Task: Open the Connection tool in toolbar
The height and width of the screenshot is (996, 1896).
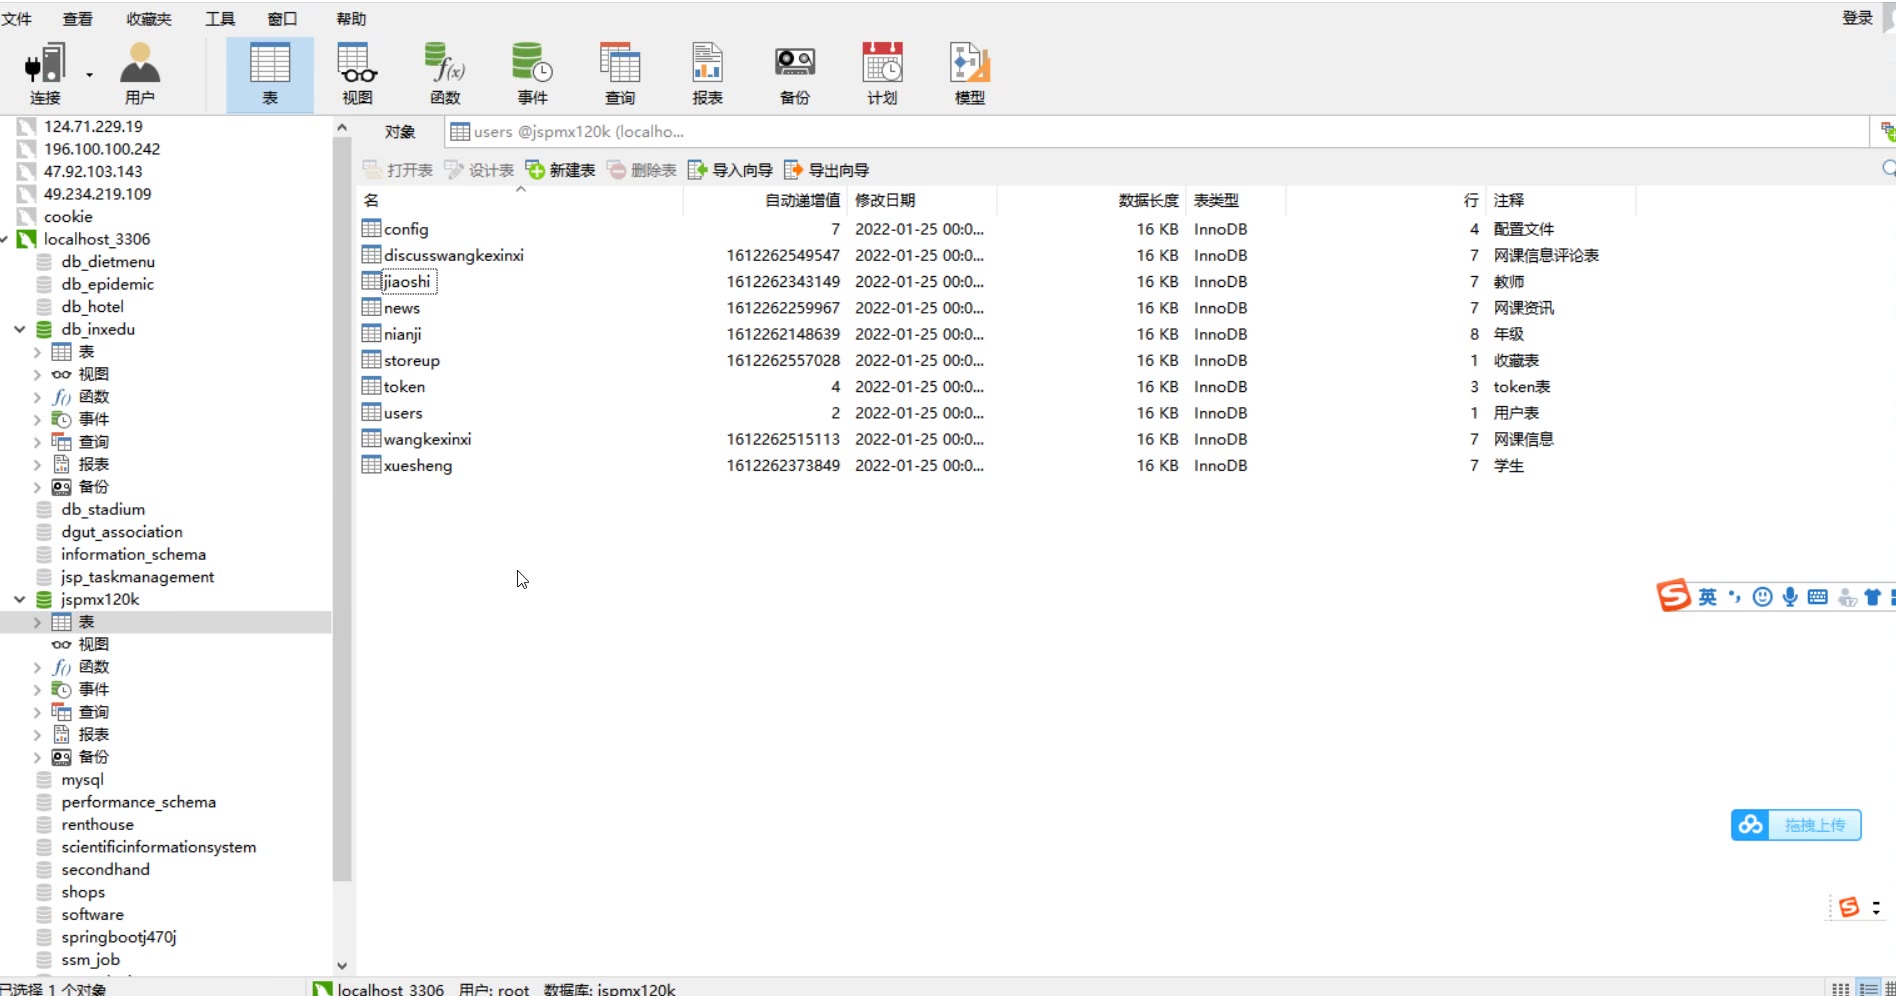Action: [x=45, y=75]
